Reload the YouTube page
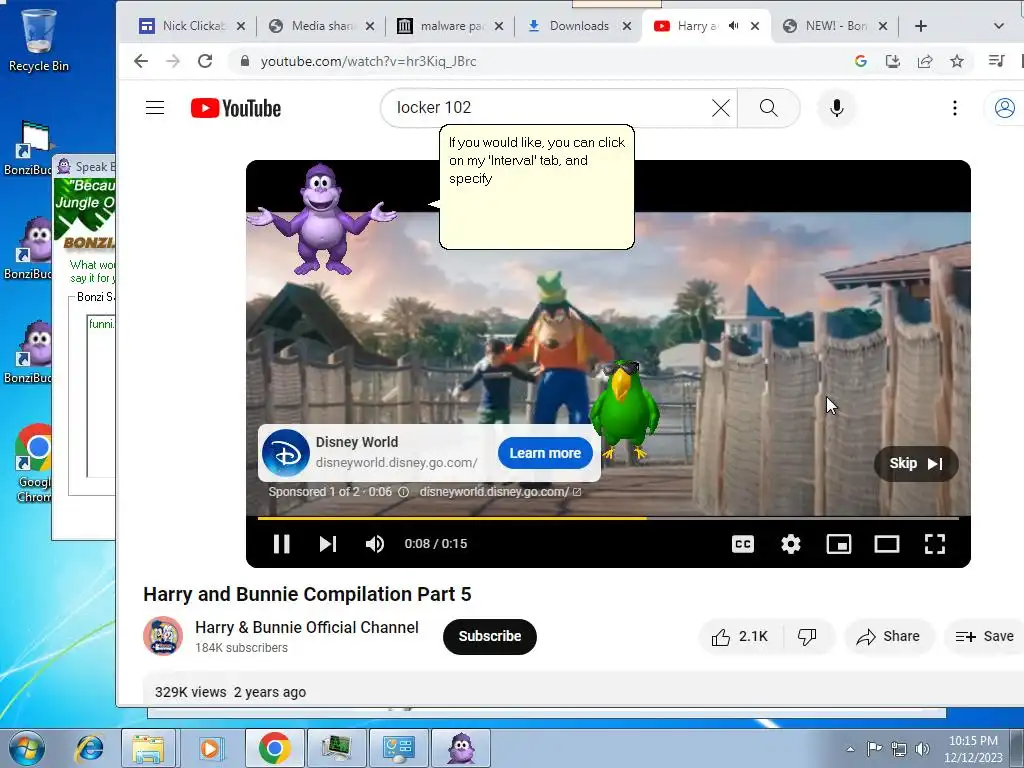Image resolution: width=1024 pixels, height=768 pixels. click(205, 61)
